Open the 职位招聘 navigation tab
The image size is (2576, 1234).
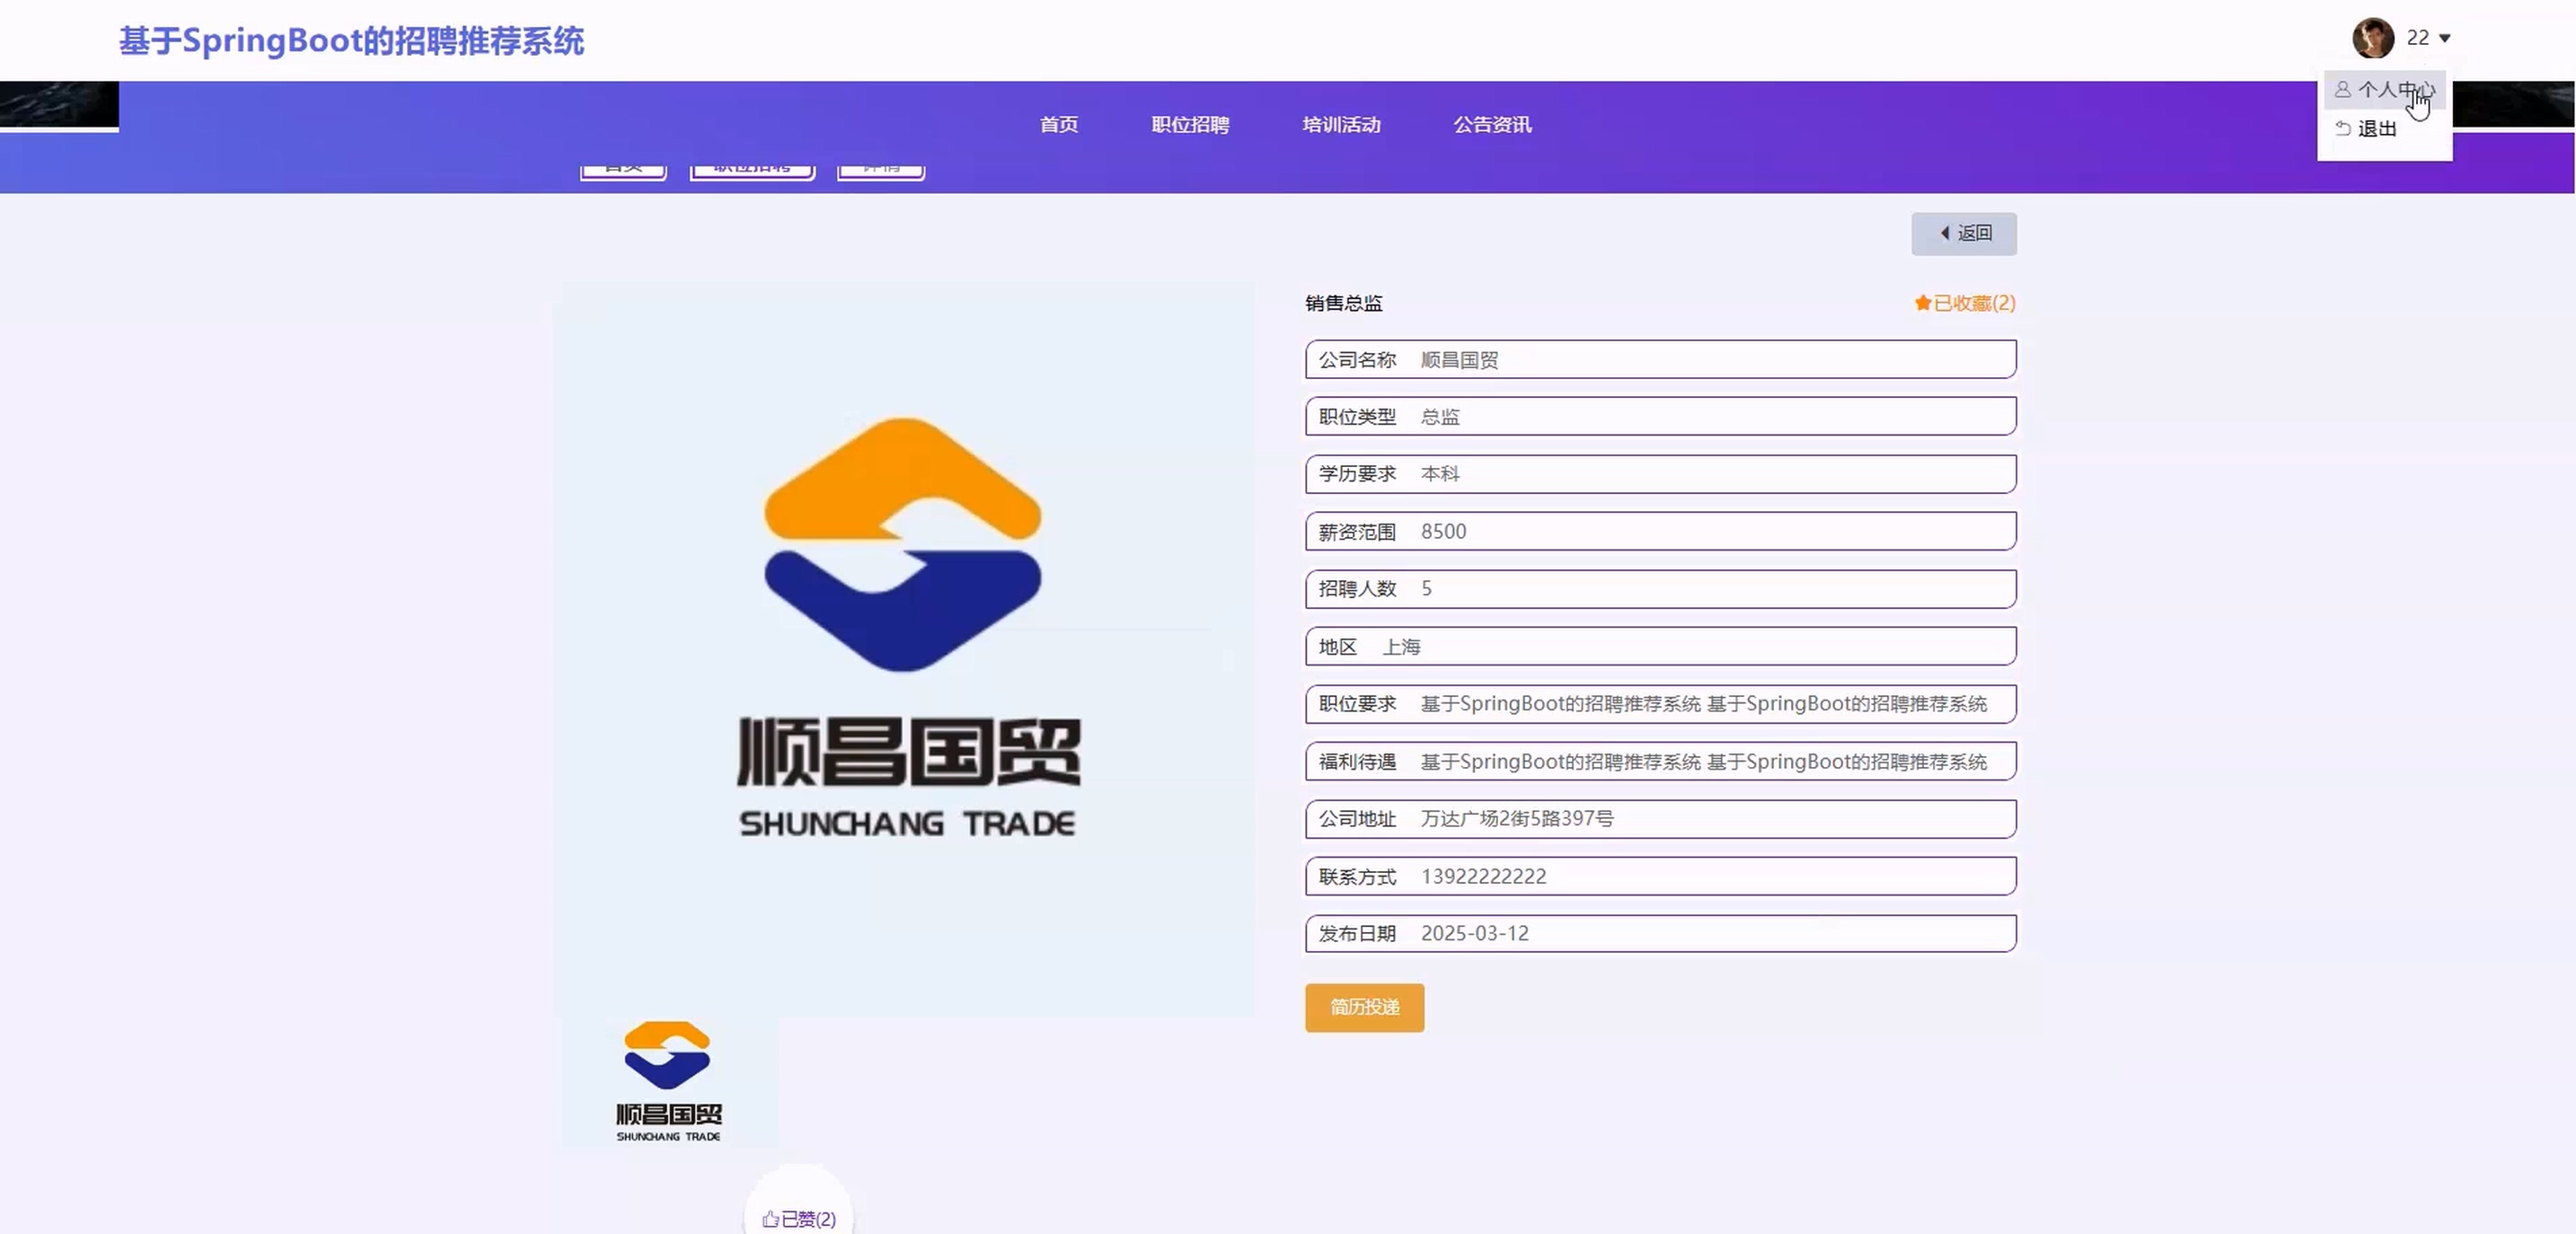coord(1190,125)
